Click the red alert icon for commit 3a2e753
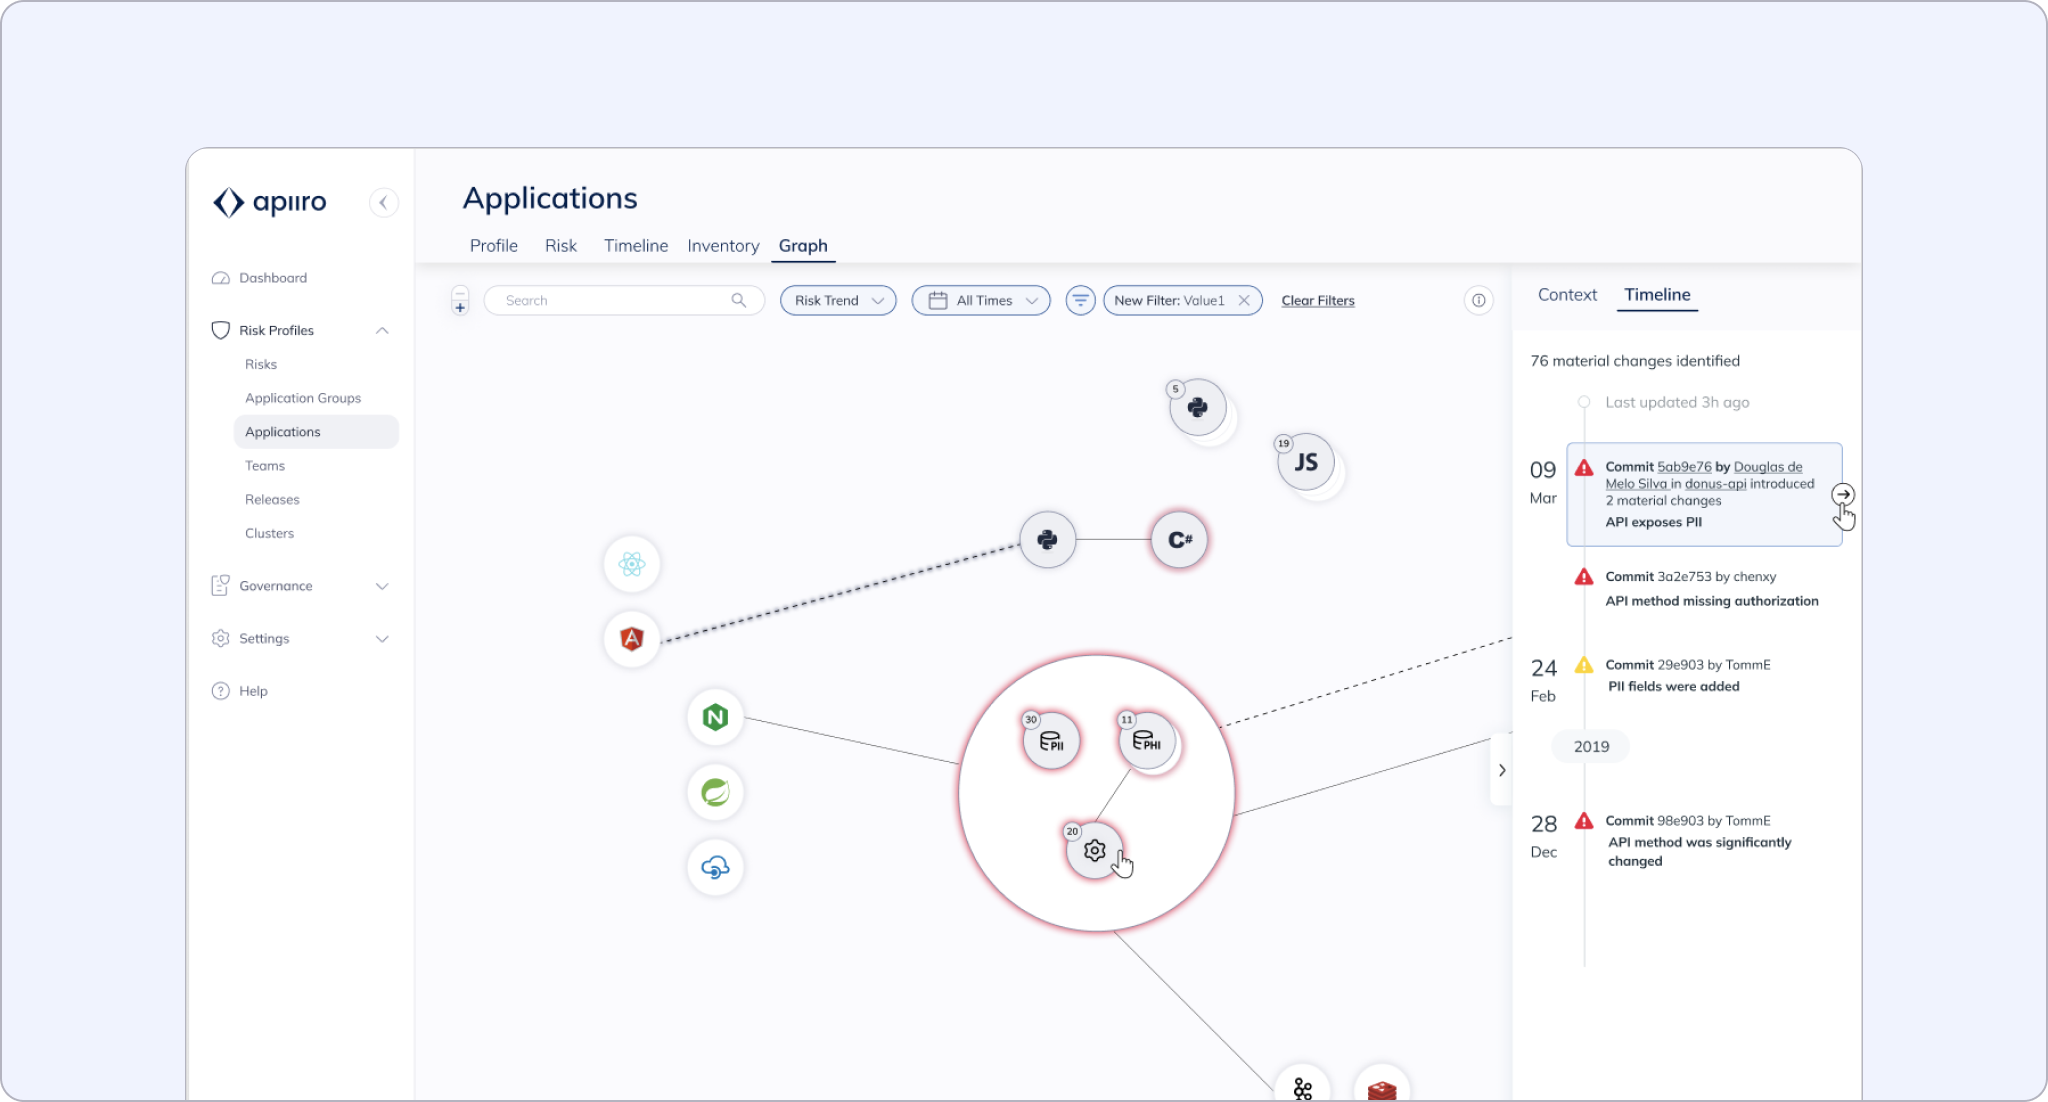The width and height of the screenshot is (2048, 1102). (x=1584, y=577)
